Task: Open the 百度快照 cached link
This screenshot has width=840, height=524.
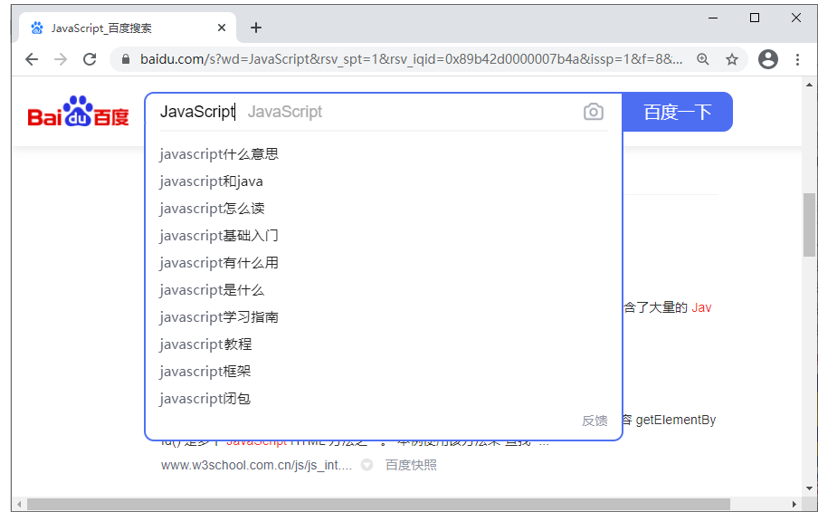Action: 411,465
